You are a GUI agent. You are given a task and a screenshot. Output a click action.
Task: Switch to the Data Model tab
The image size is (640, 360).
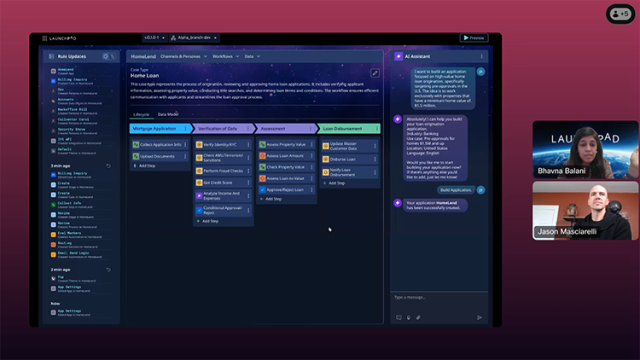point(168,114)
